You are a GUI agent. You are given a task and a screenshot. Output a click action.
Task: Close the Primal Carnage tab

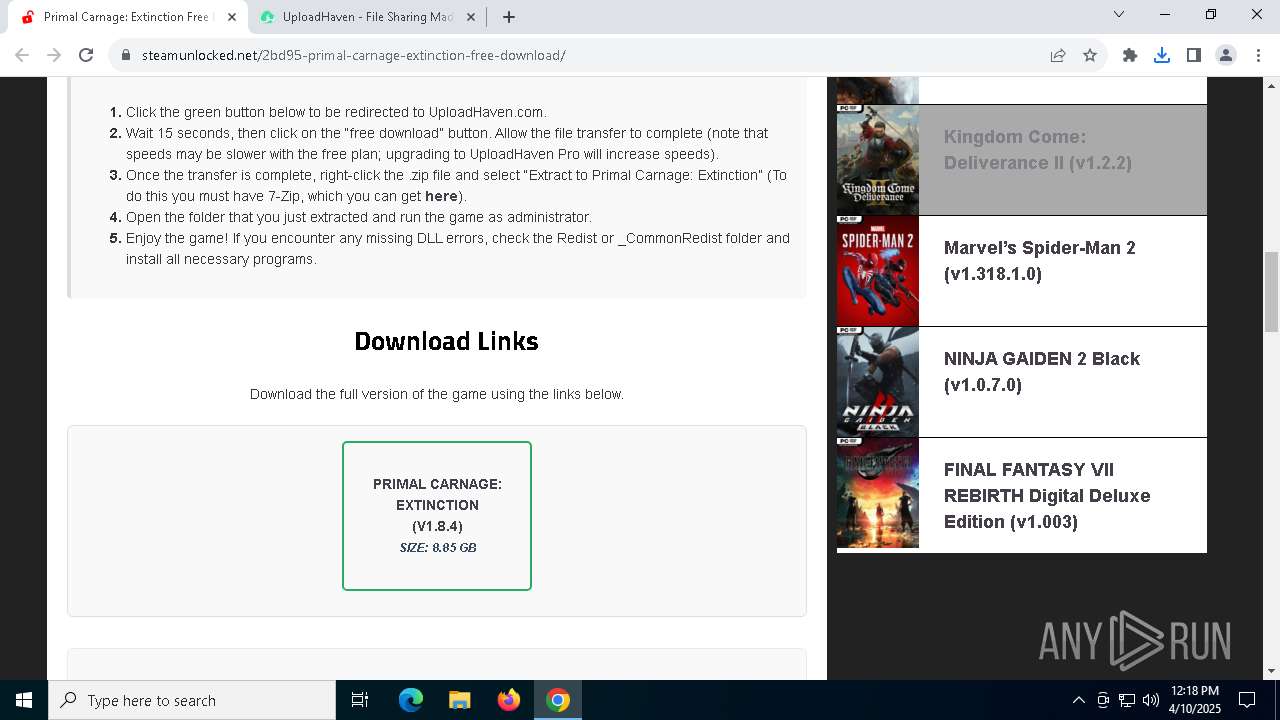pos(232,17)
